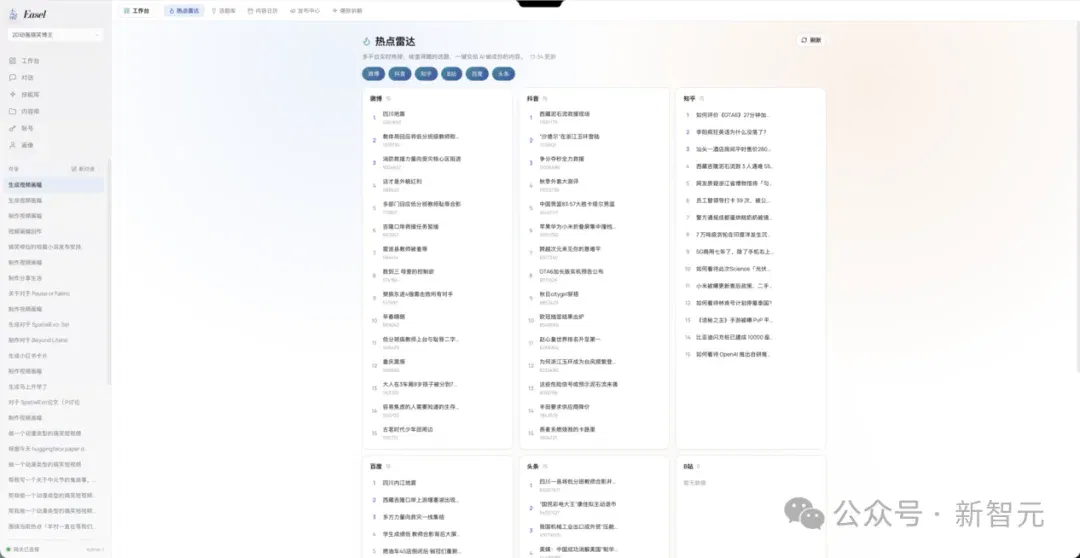The width and height of the screenshot is (1080, 558).
Task: Filter hot topics by 知乎 chip
Action: 426,74
